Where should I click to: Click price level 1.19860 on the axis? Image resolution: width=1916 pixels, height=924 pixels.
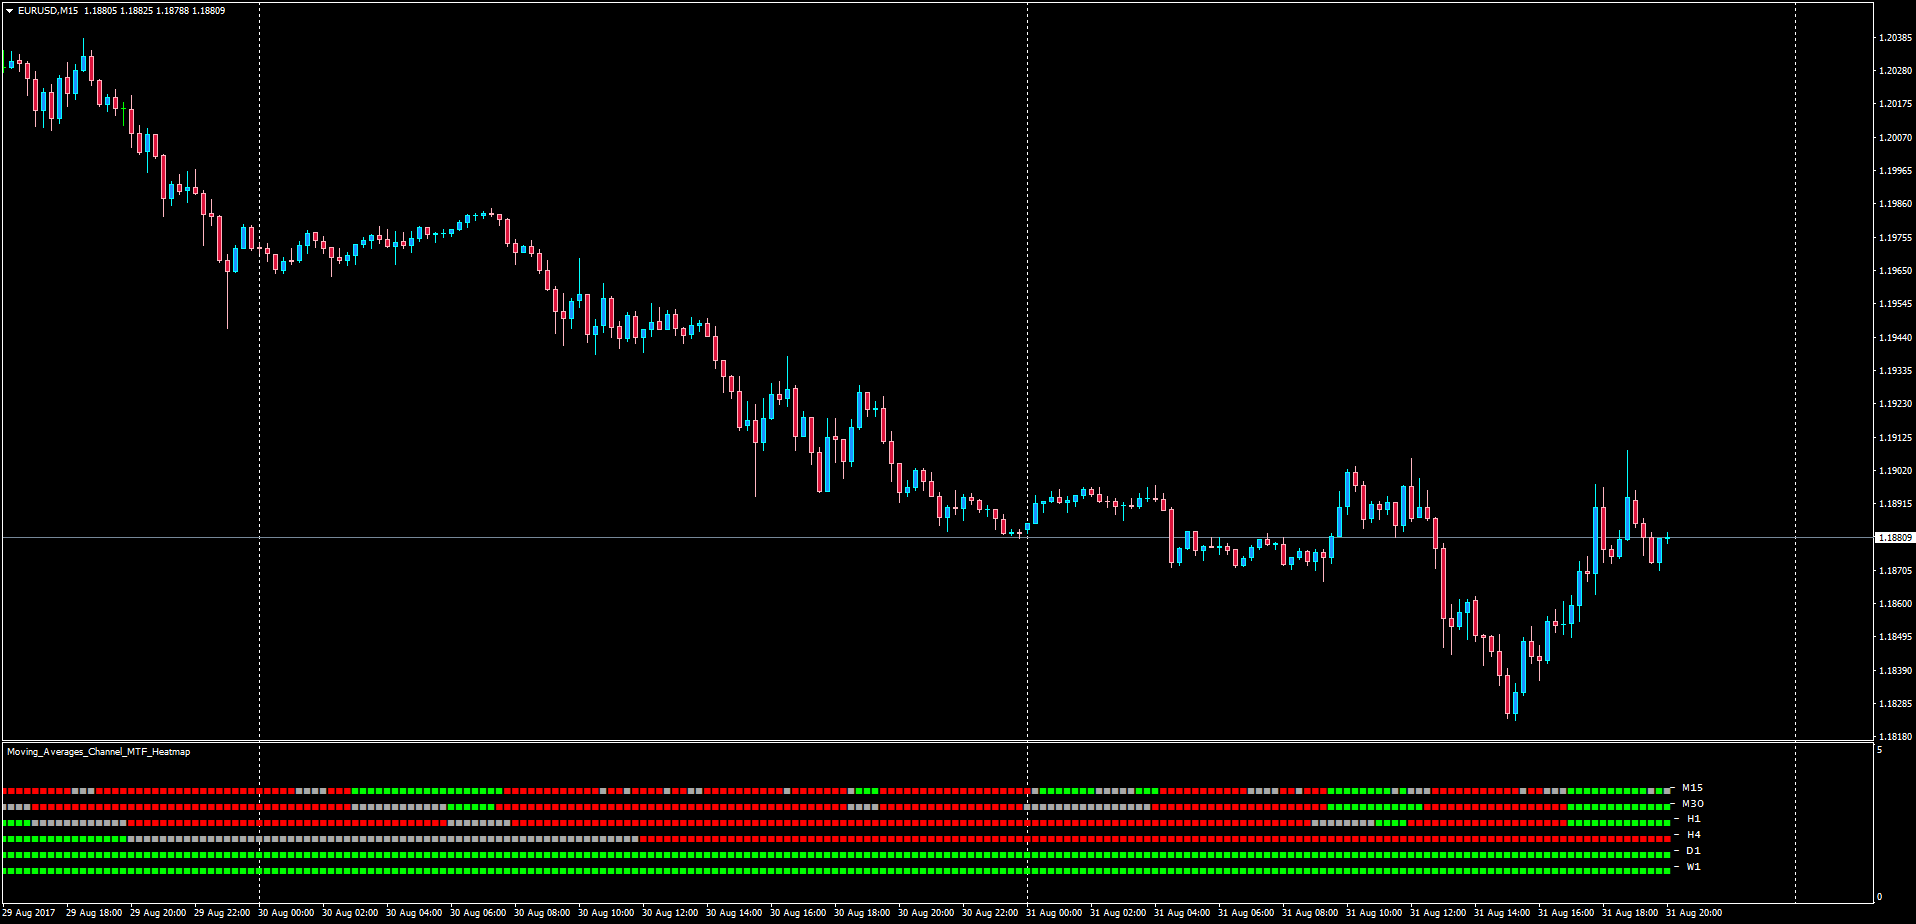pyautogui.click(x=1896, y=204)
